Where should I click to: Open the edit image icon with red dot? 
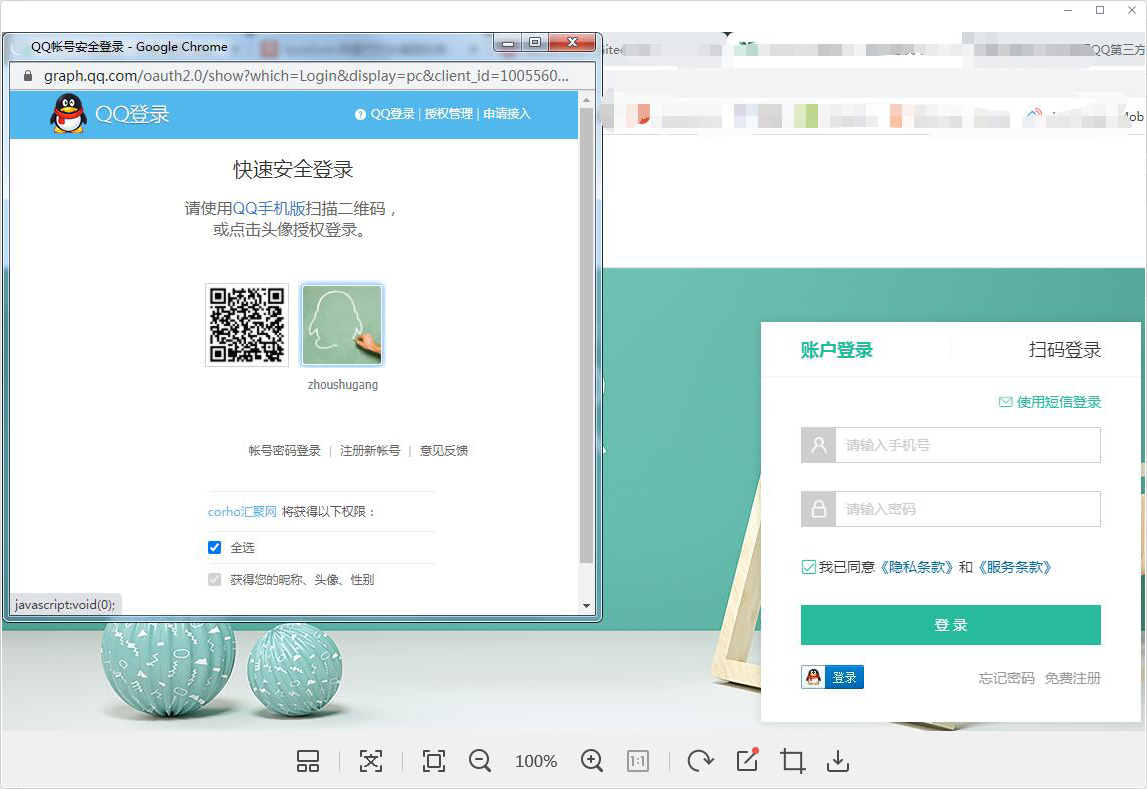[x=747, y=760]
